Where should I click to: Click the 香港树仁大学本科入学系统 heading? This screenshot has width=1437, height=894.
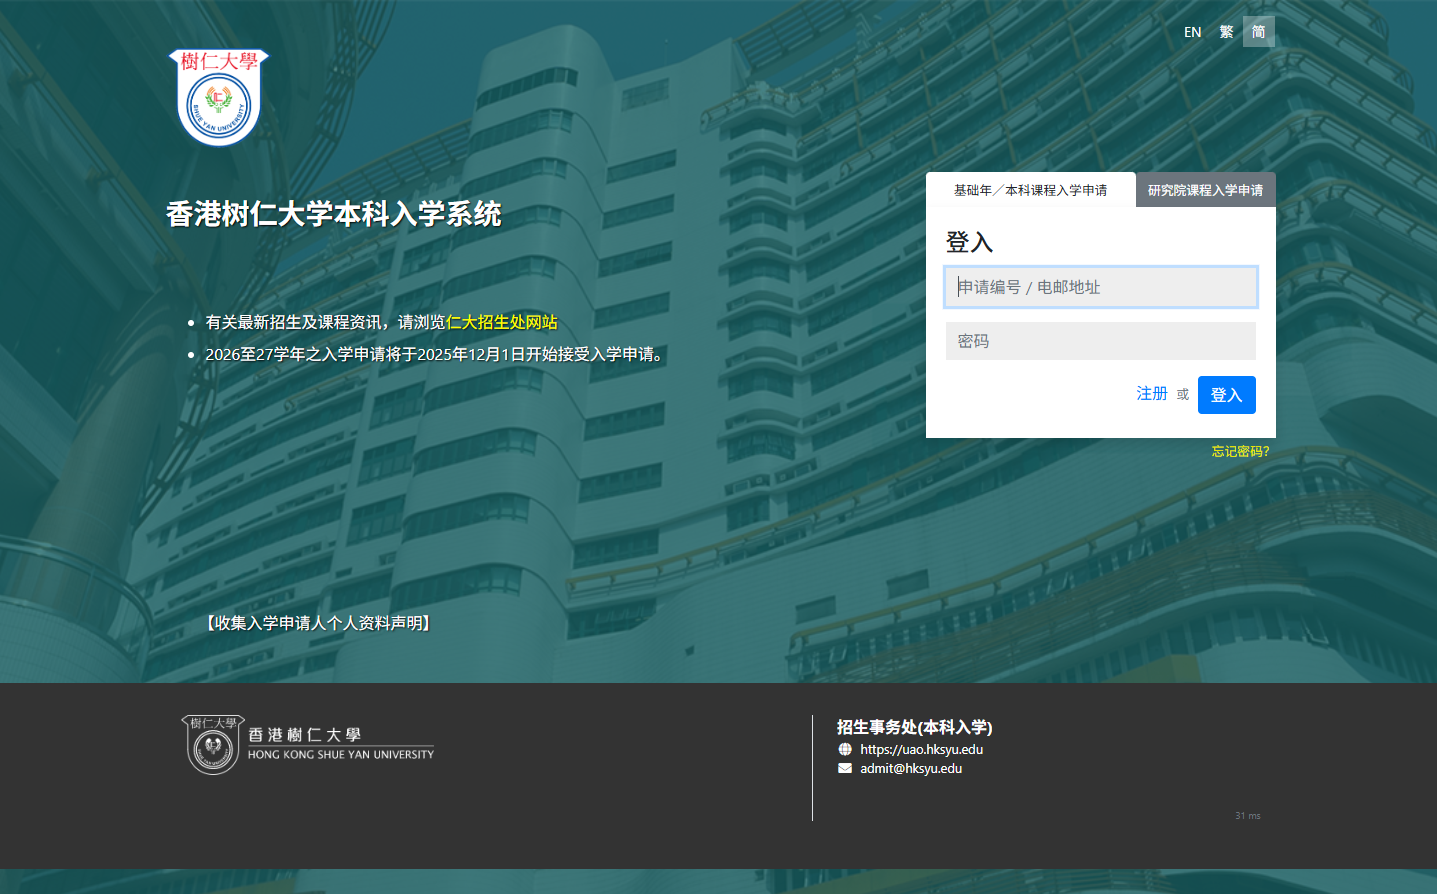click(335, 212)
